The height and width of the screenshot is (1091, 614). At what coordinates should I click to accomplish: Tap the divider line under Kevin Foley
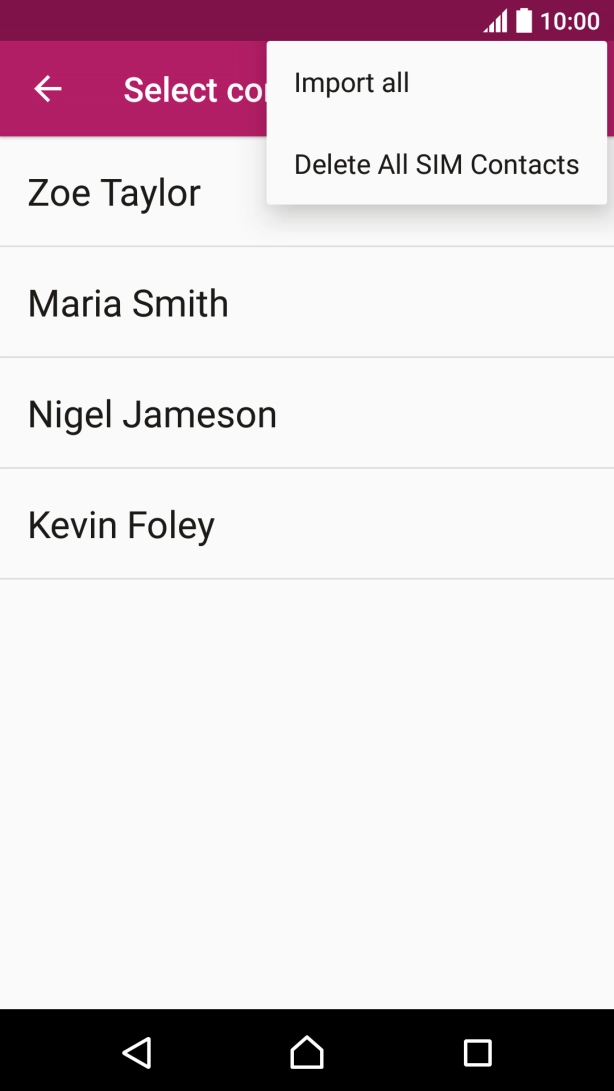point(307,579)
